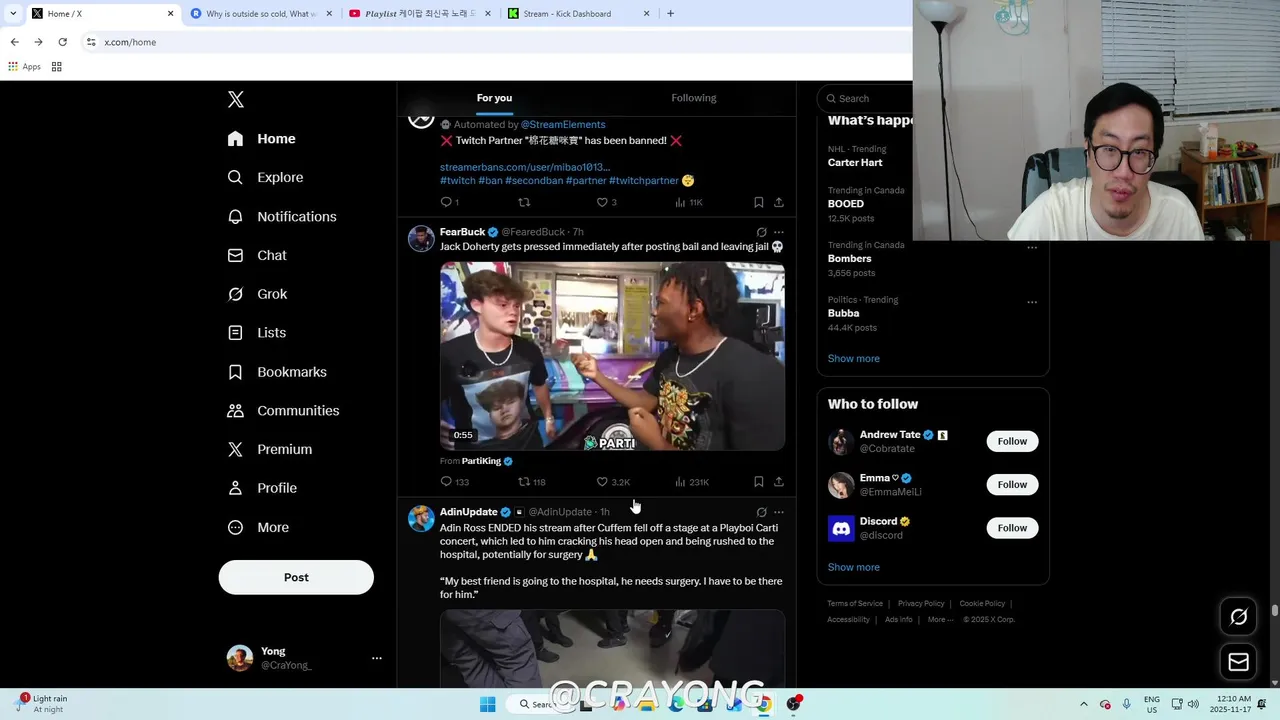1280x720 pixels.
Task: Open the taskbar microphone tray icon
Action: pyautogui.click(x=1127, y=704)
